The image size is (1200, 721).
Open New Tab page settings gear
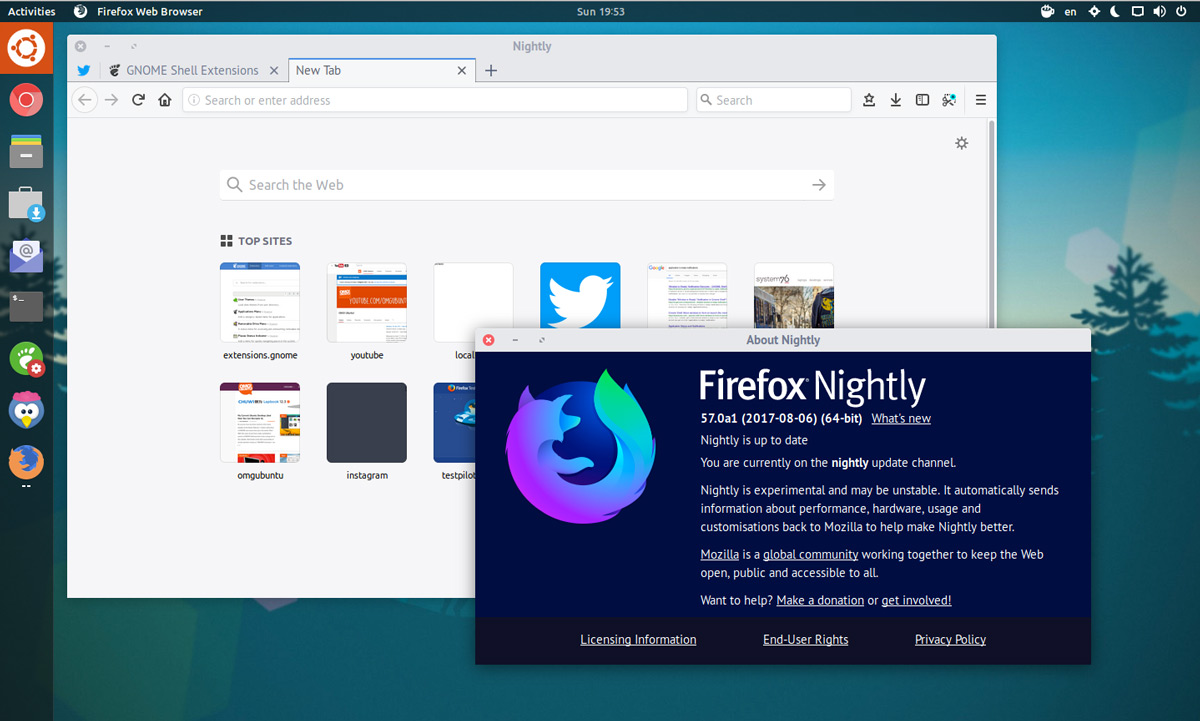pos(962,143)
